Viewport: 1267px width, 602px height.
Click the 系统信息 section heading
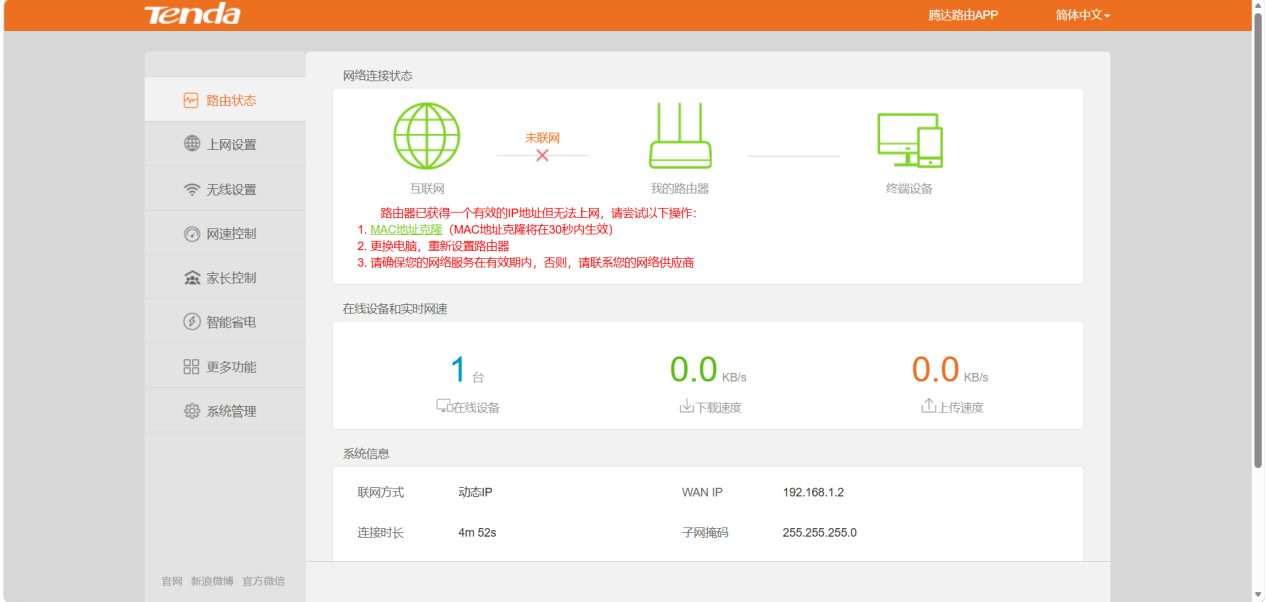[366, 453]
